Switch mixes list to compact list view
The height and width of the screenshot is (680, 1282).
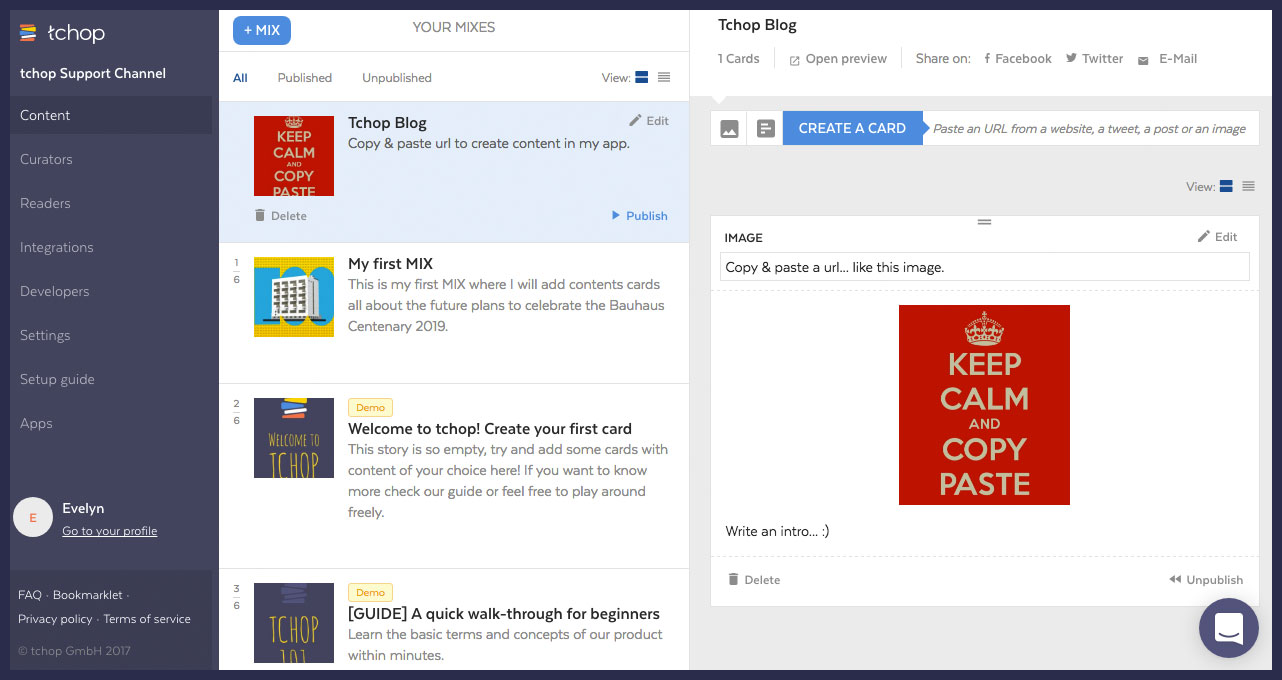[664, 77]
